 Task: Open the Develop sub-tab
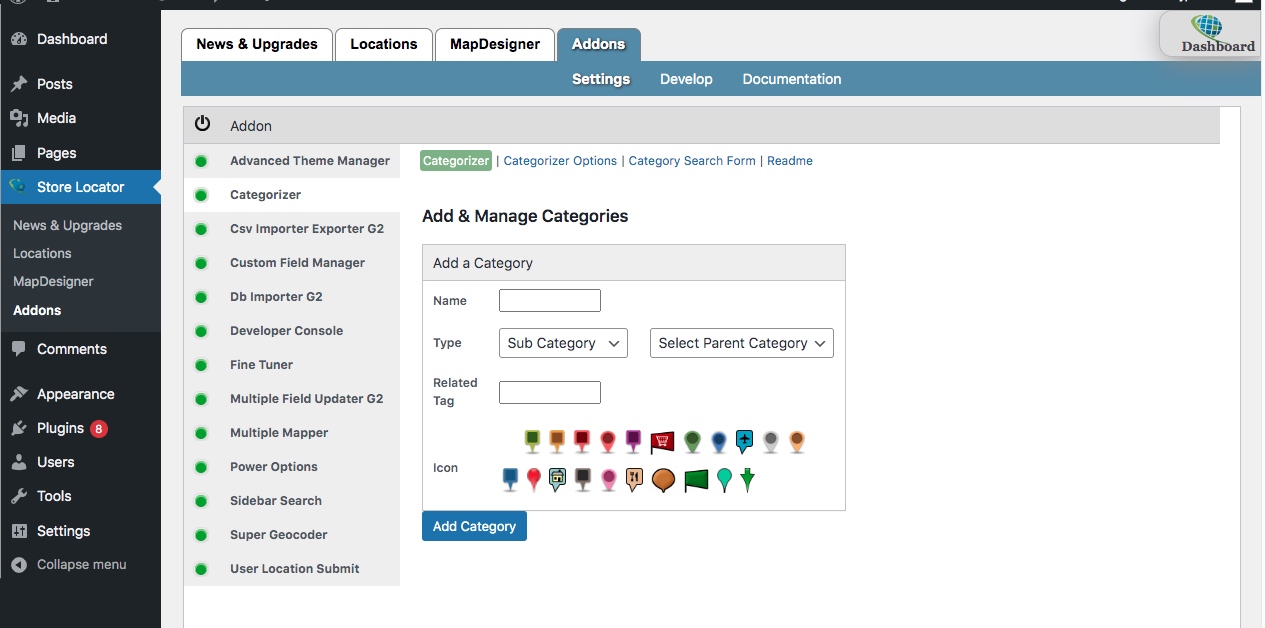pyautogui.click(x=686, y=79)
